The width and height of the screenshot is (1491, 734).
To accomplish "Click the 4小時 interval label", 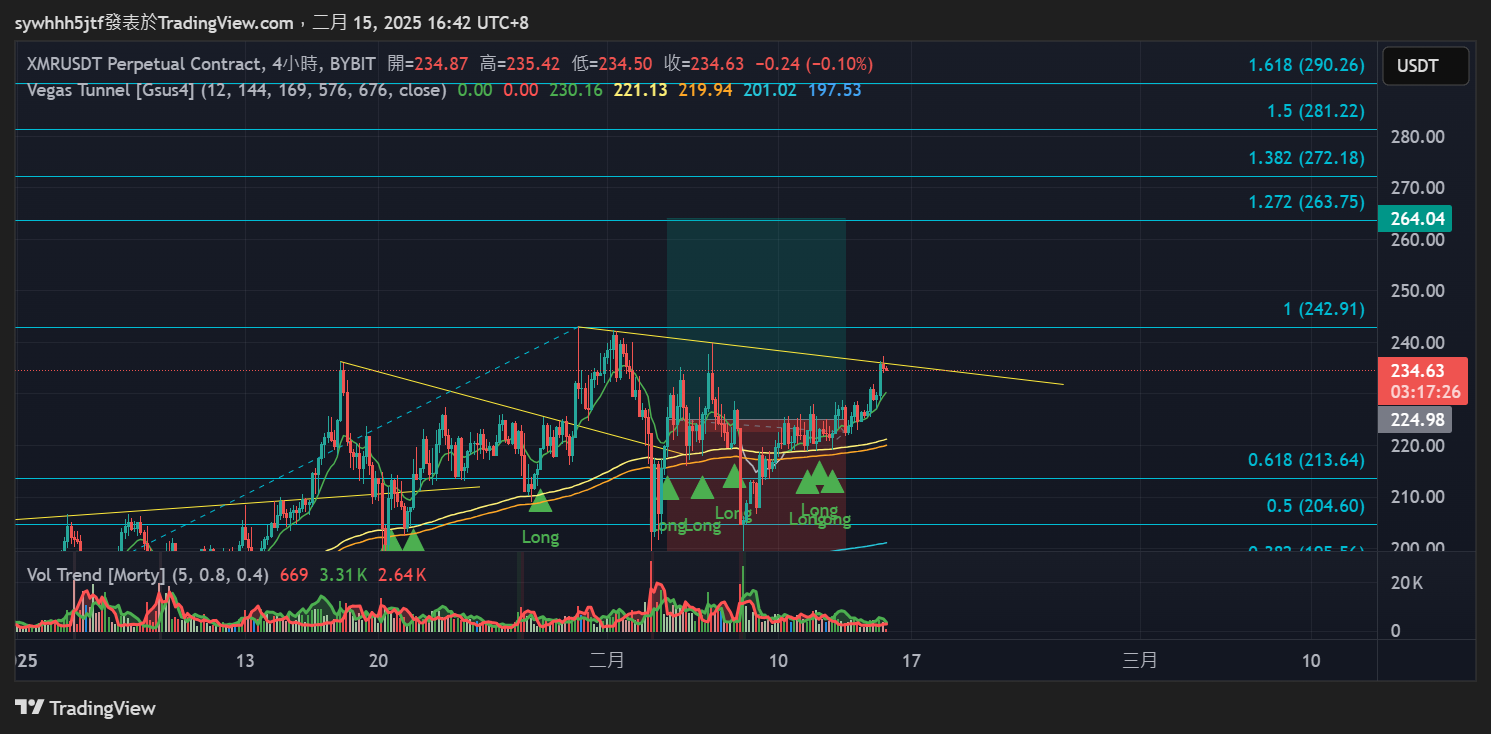I will click(x=296, y=64).
